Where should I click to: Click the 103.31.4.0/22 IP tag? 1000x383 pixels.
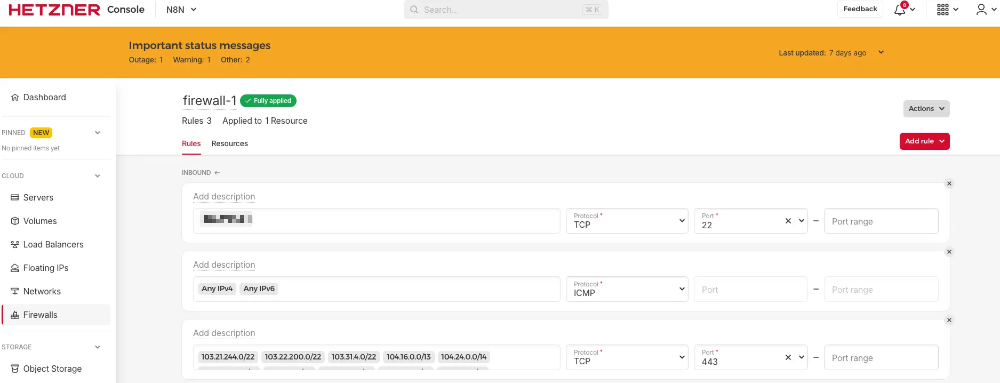pyautogui.click(x=354, y=357)
